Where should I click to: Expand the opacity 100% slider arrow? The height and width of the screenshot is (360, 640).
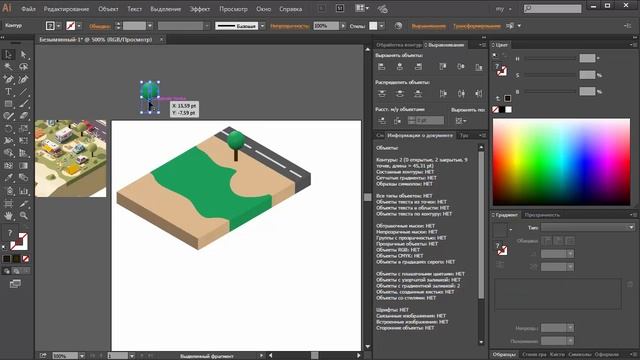coord(343,26)
